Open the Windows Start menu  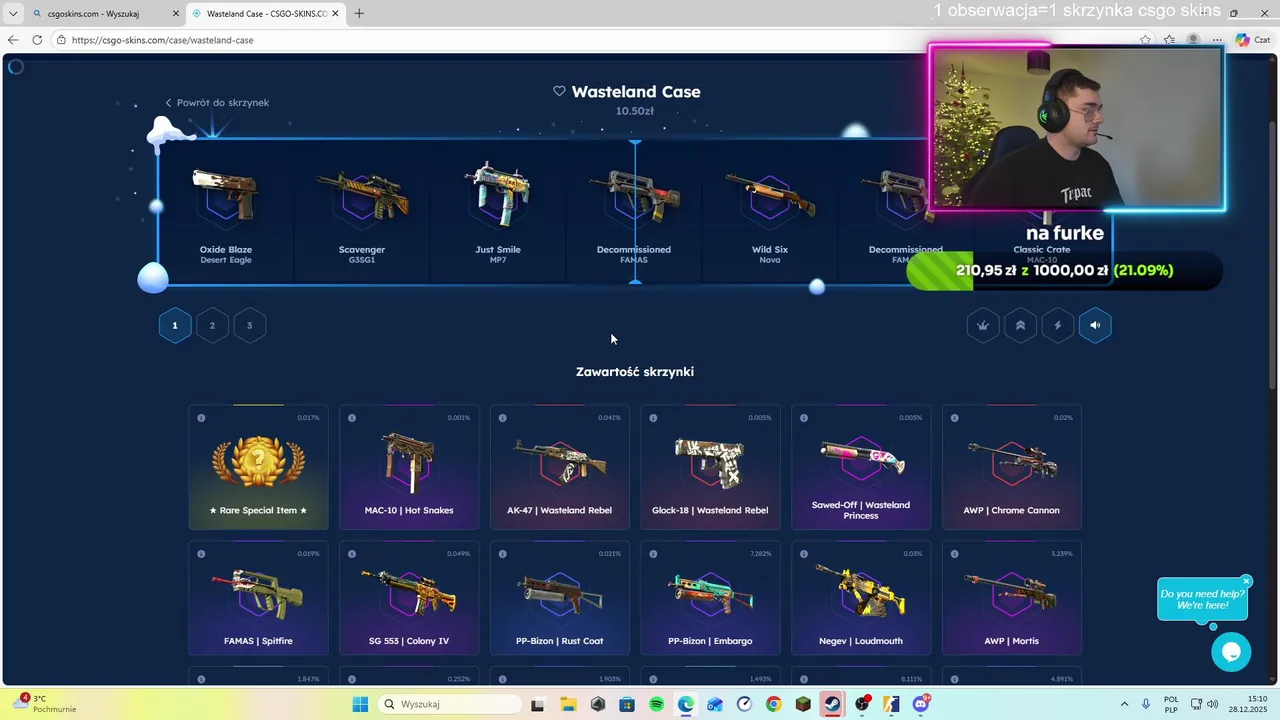tap(360, 704)
